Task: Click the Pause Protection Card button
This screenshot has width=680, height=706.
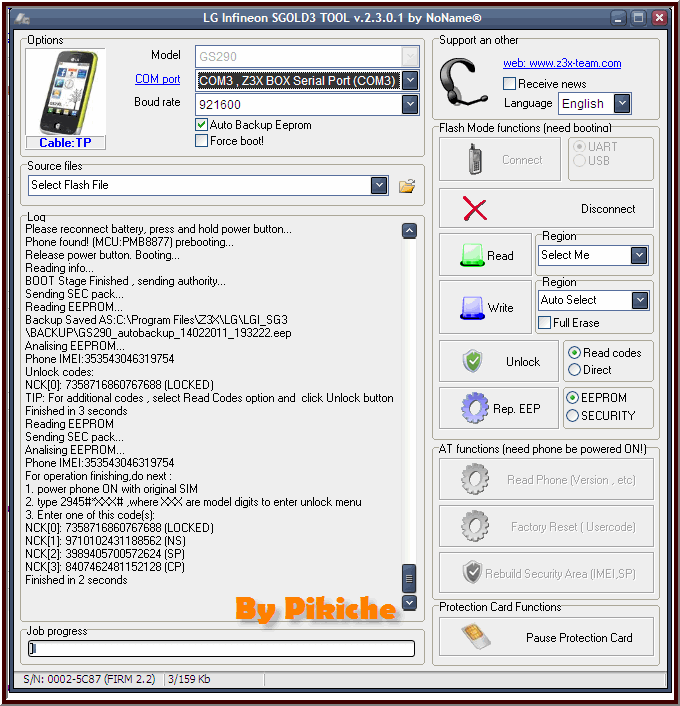Action: point(546,637)
